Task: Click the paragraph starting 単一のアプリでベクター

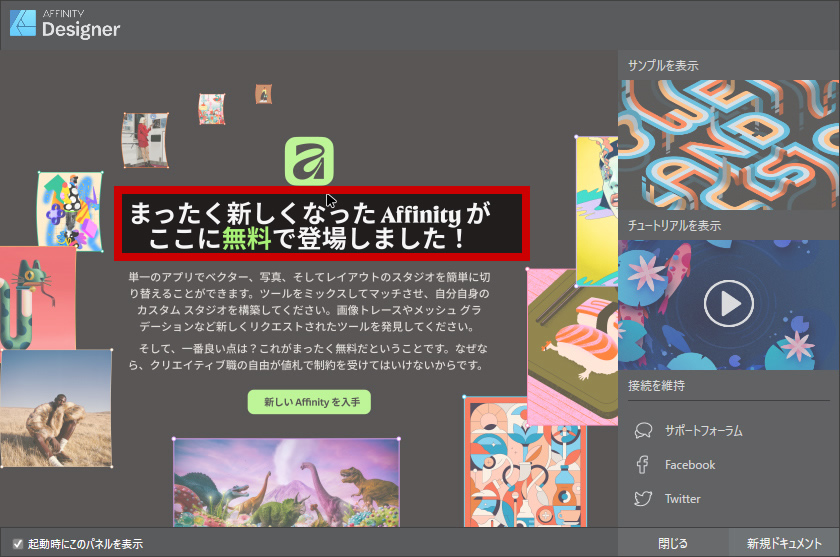Action: [x=309, y=302]
